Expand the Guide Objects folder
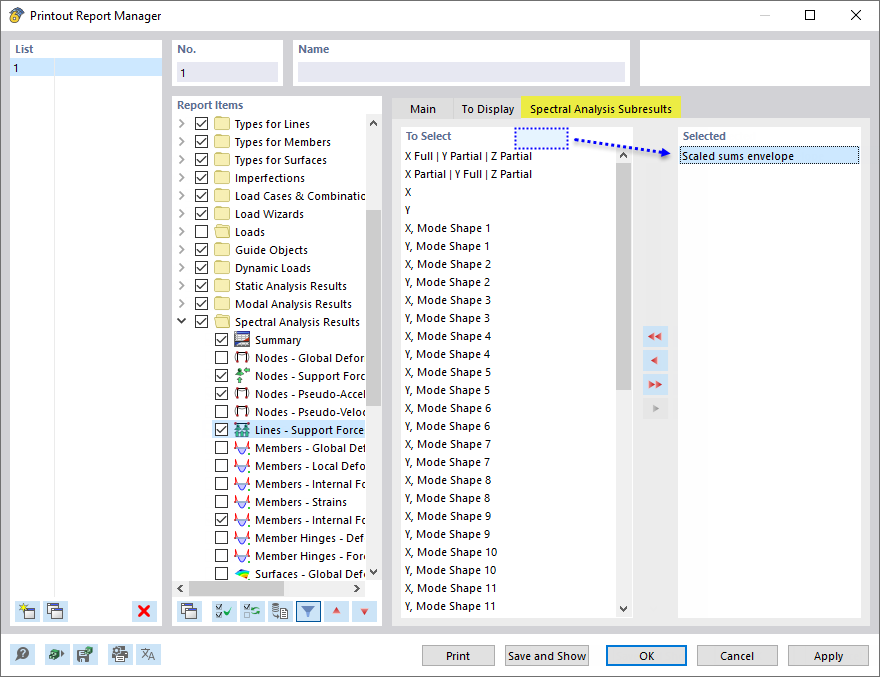 181,249
